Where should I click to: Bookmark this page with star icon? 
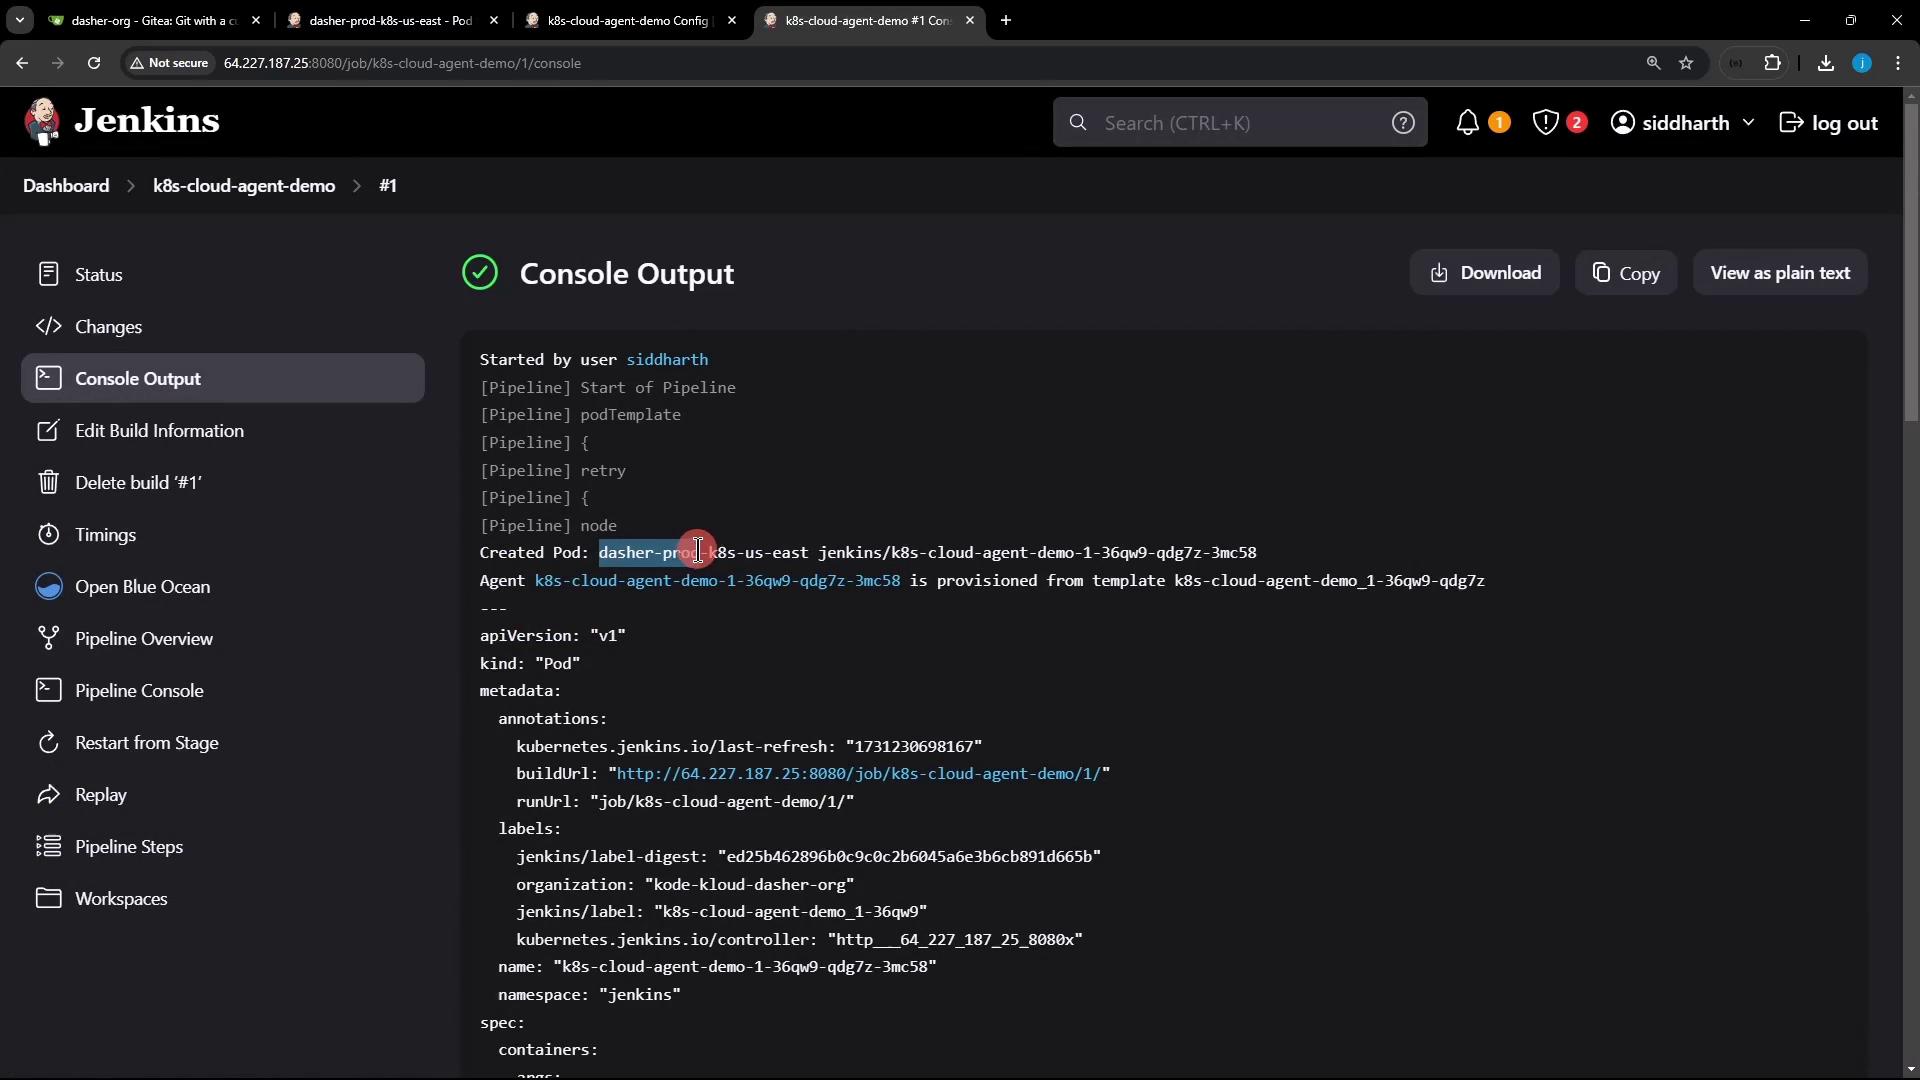pyautogui.click(x=1686, y=63)
